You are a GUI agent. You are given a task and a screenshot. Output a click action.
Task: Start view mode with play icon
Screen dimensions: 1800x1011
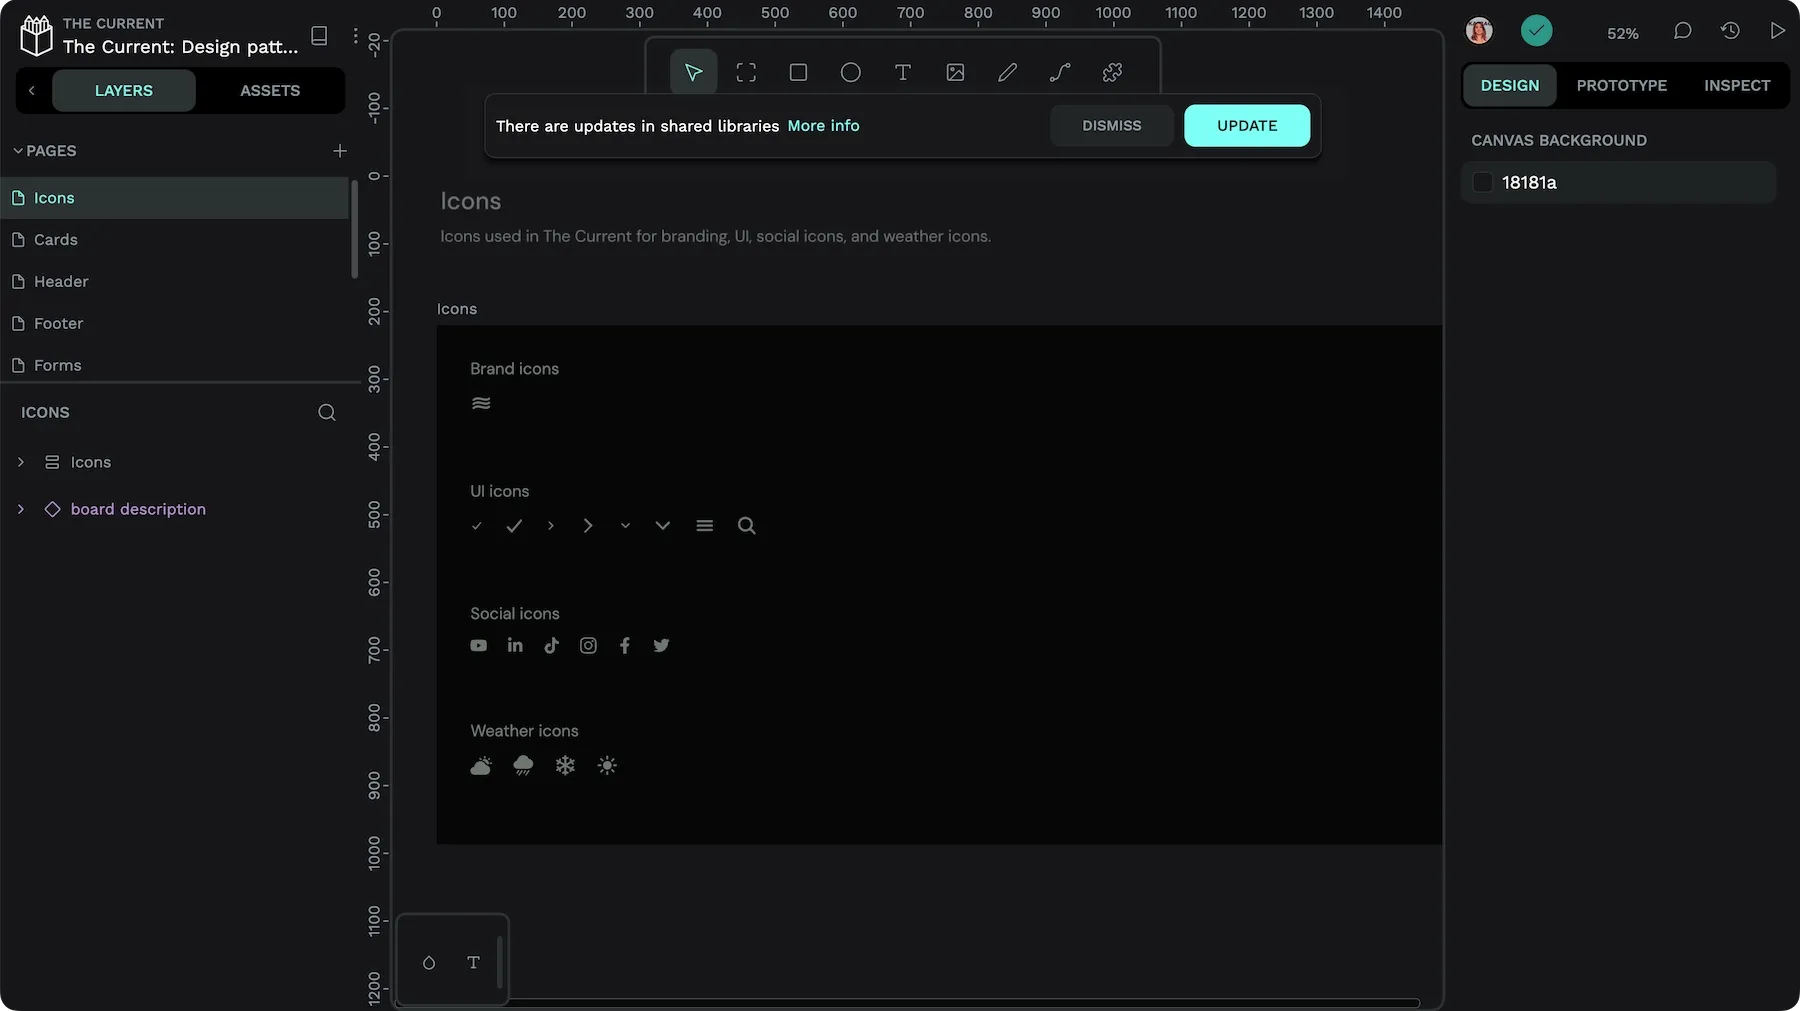1777,31
